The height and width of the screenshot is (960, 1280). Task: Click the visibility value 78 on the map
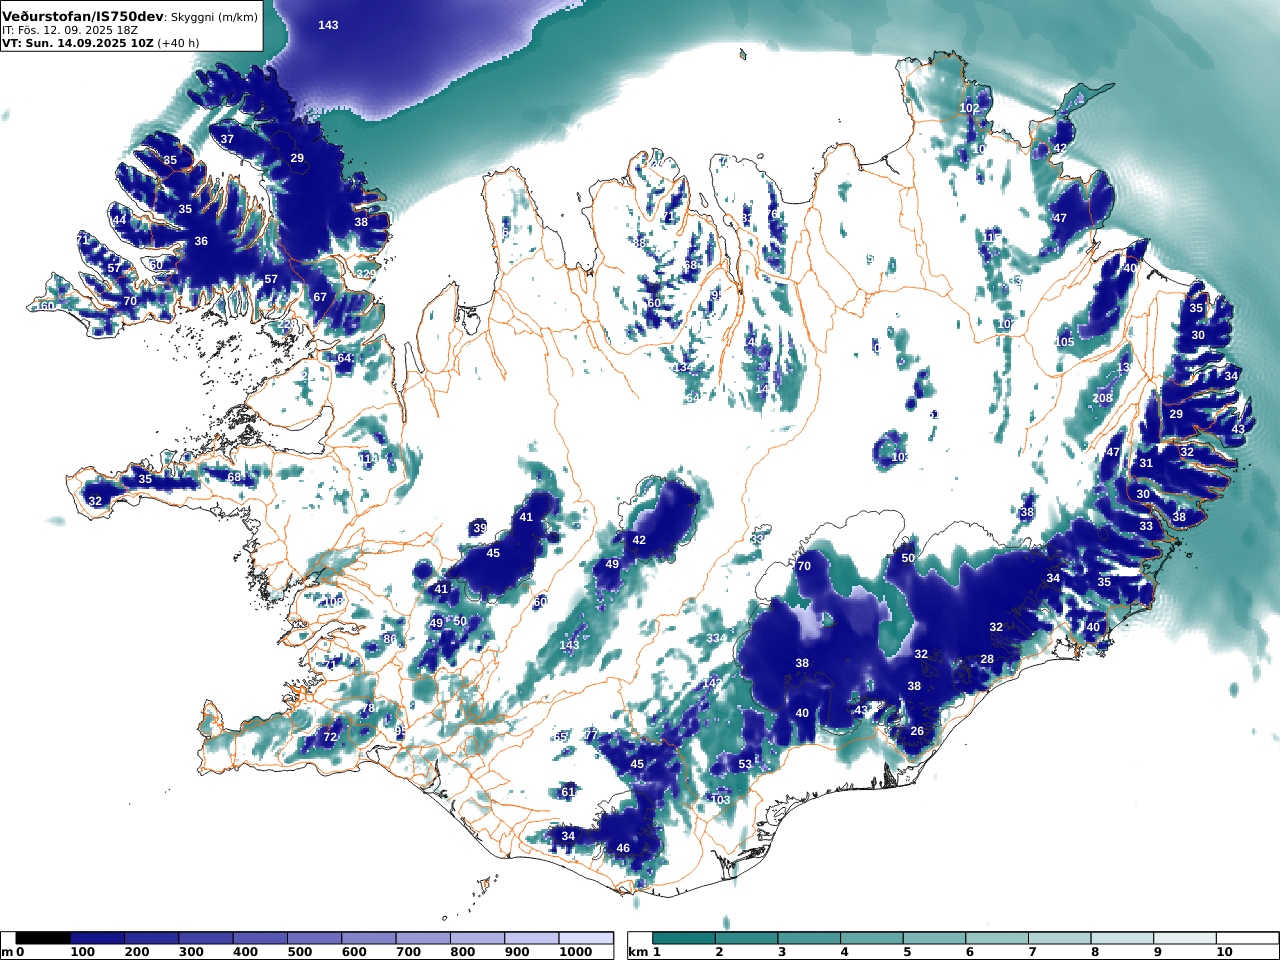(x=367, y=708)
